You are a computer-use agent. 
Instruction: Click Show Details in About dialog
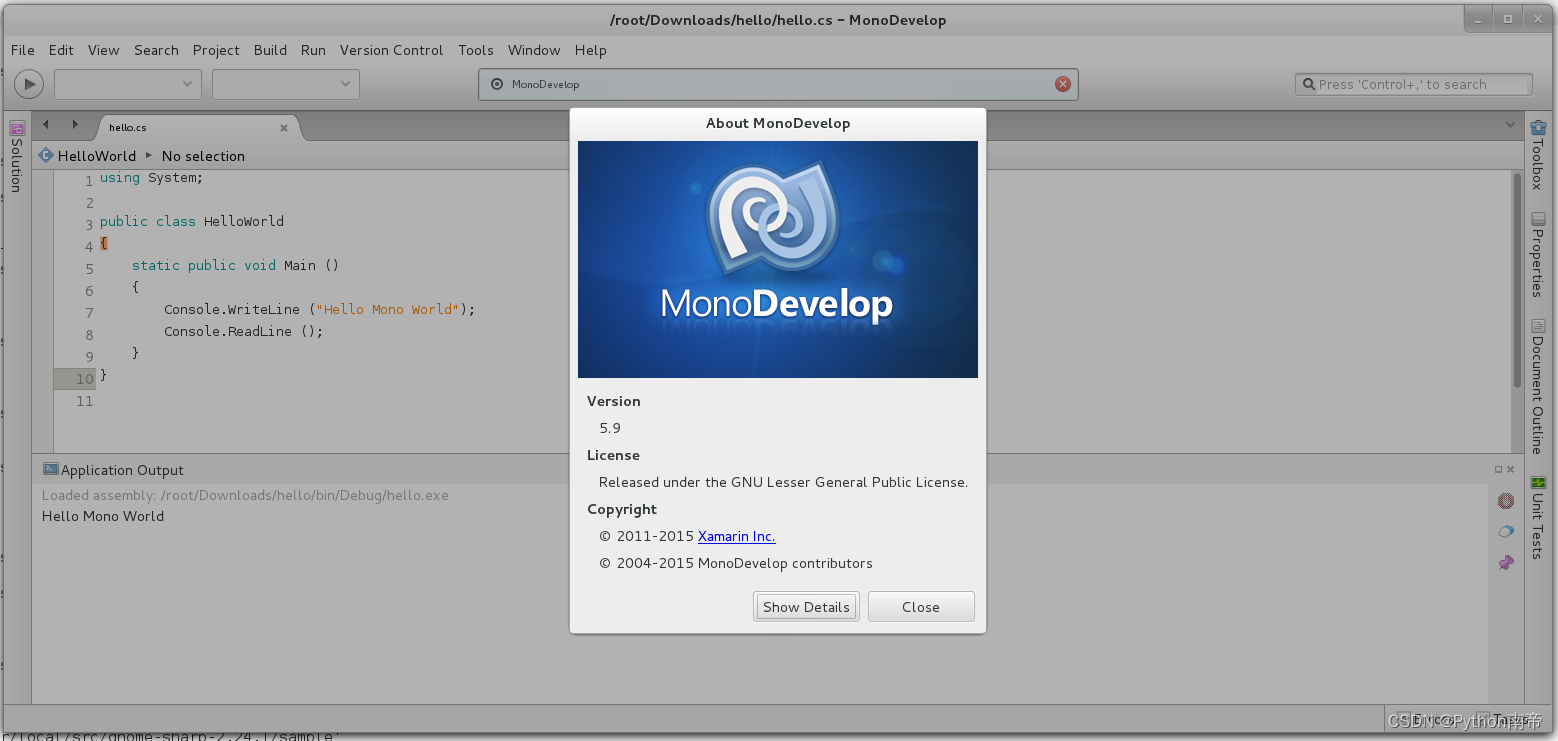[x=806, y=607]
